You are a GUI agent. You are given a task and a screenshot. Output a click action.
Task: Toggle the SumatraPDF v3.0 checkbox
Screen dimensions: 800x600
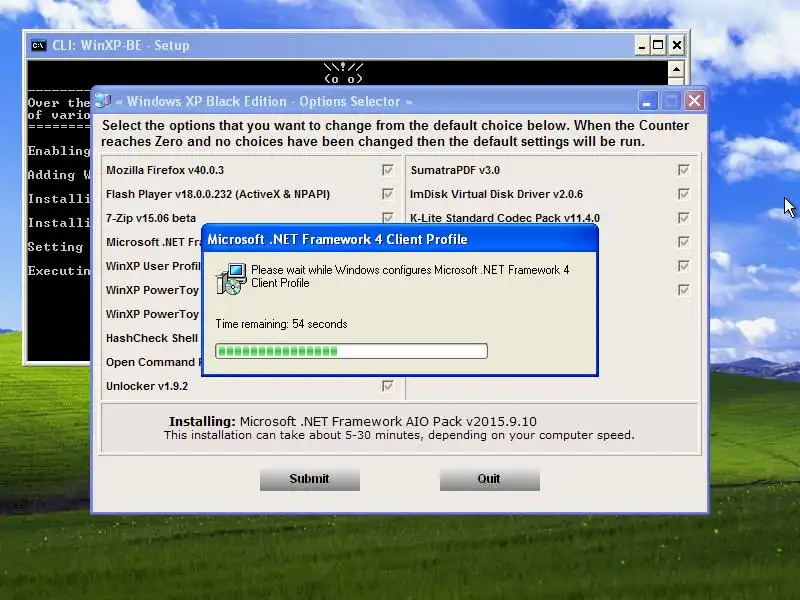[x=684, y=170]
